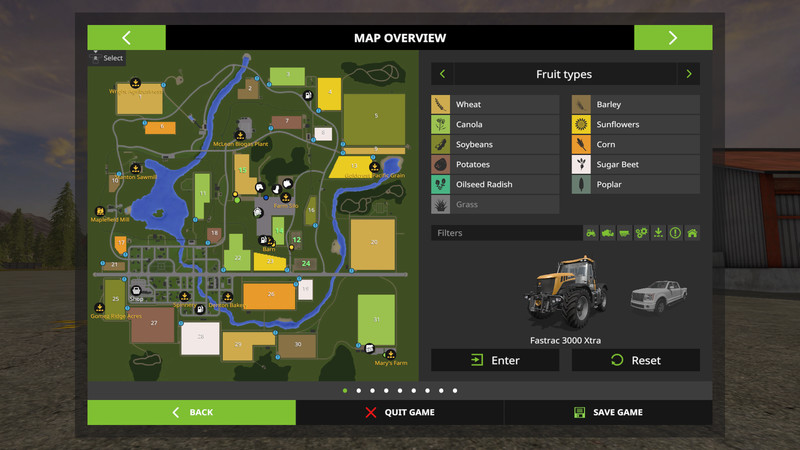Click Quit Game in bottom bar
Image resolution: width=800 pixels, height=450 pixels.
click(400, 412)
